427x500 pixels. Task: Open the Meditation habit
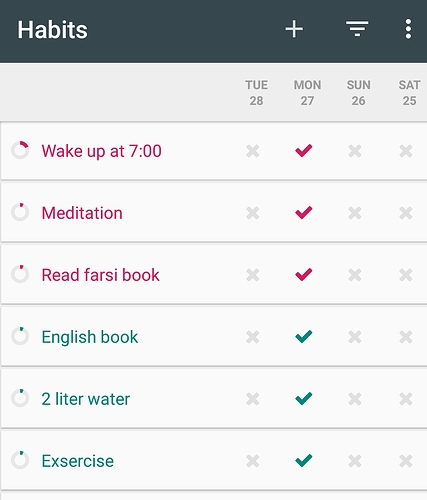tap(82, 213)
